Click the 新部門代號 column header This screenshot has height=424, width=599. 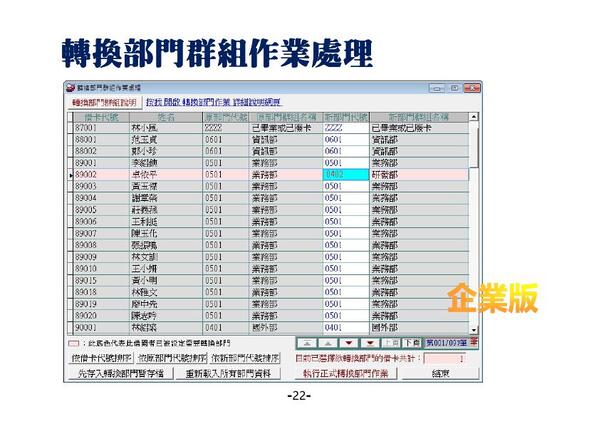point(346,117)
